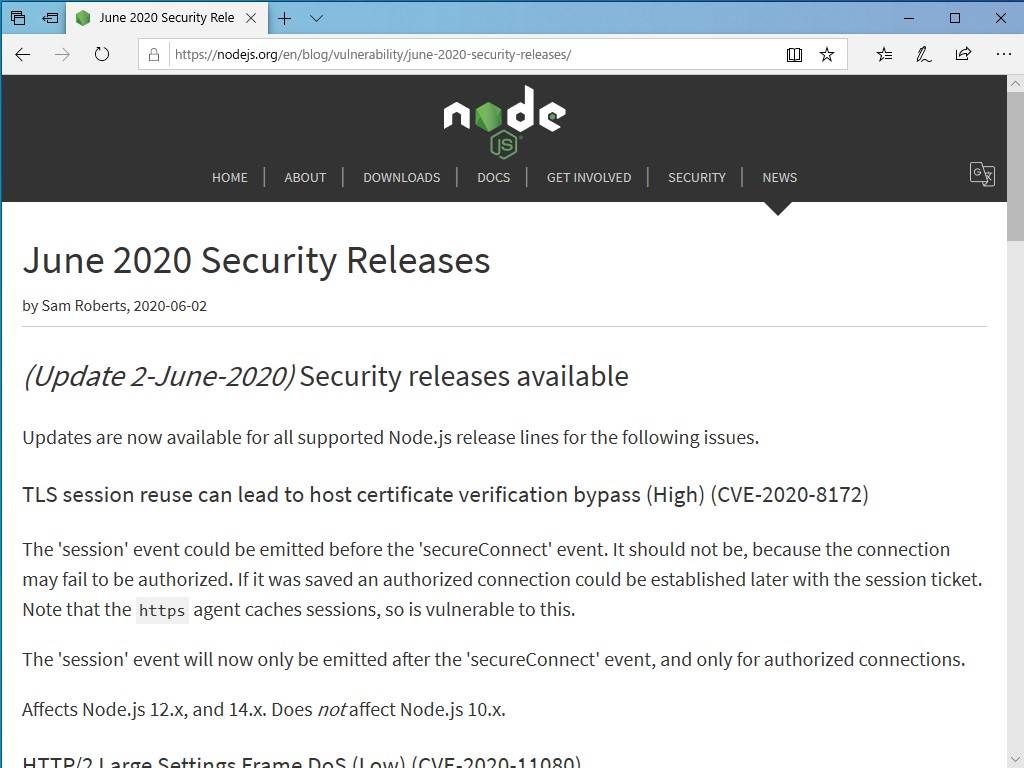The width and height of the screenshot is (1024, 768).
Task: Click the Add notes pen icon
Action: 924,55
